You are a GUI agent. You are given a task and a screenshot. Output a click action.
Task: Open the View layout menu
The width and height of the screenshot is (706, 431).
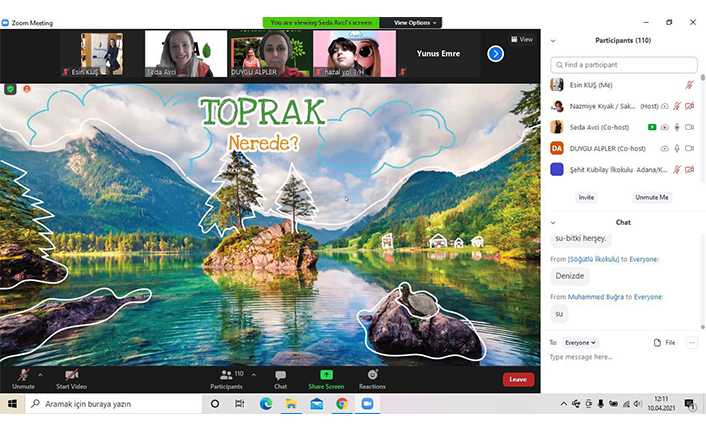522,39
